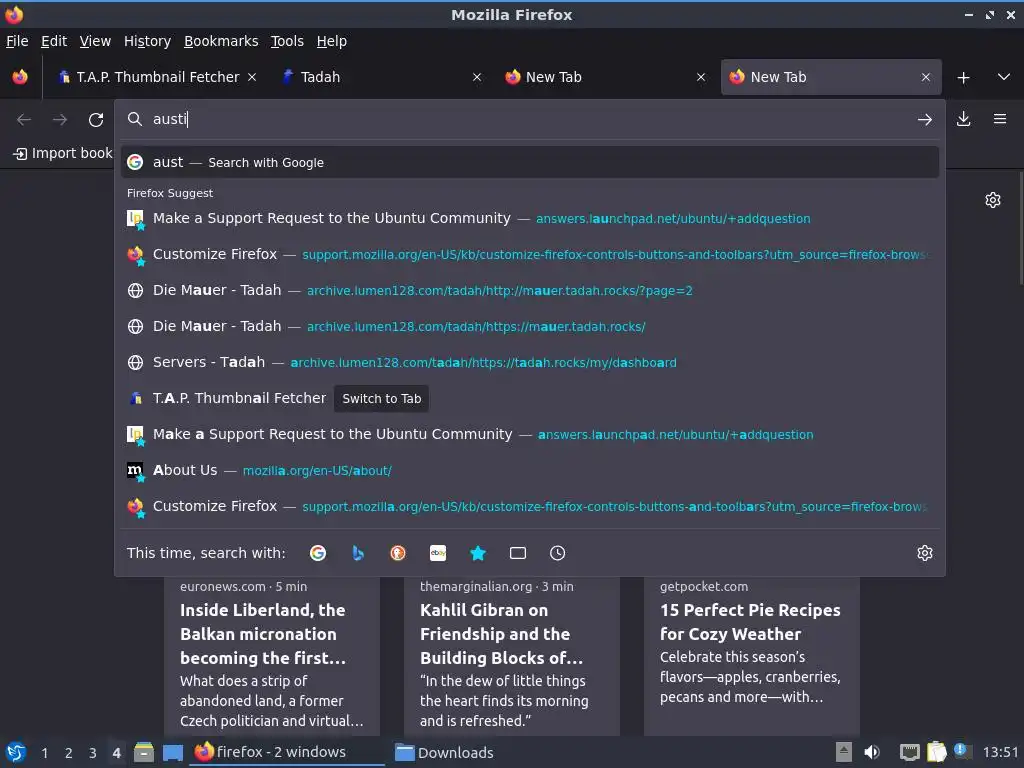This screenshot has height=768, width=1024.
Task: Click the update notifier tray icon
Action: coord(961,750)
